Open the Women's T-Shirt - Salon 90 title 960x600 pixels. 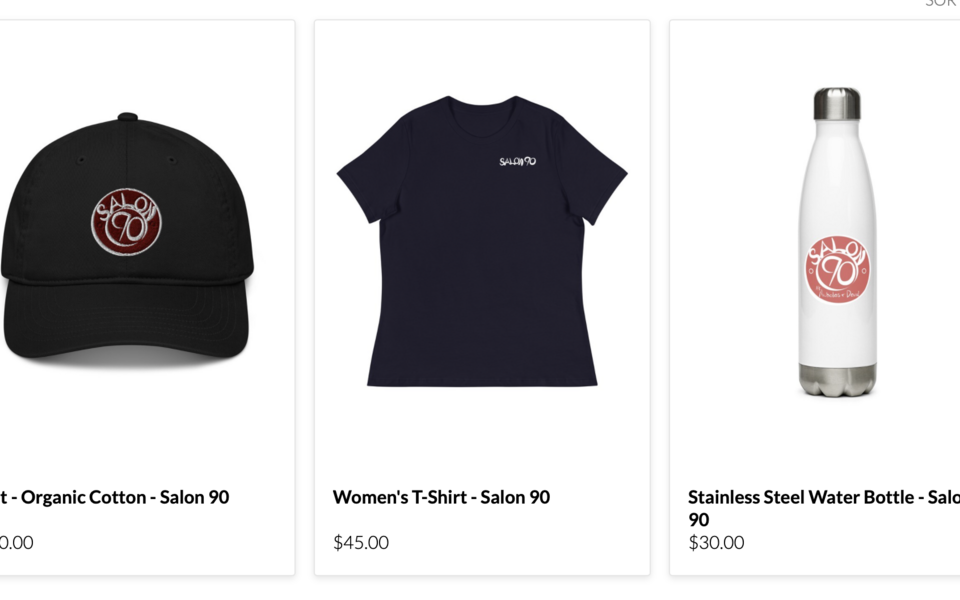coord(441,497)
